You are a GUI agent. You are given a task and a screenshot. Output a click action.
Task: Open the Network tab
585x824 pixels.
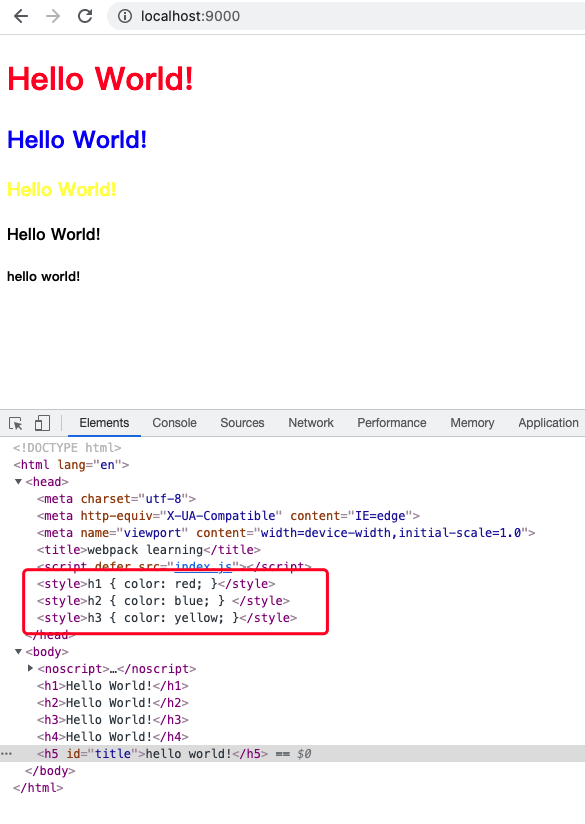pyautogui.click(x=311, y=423)
